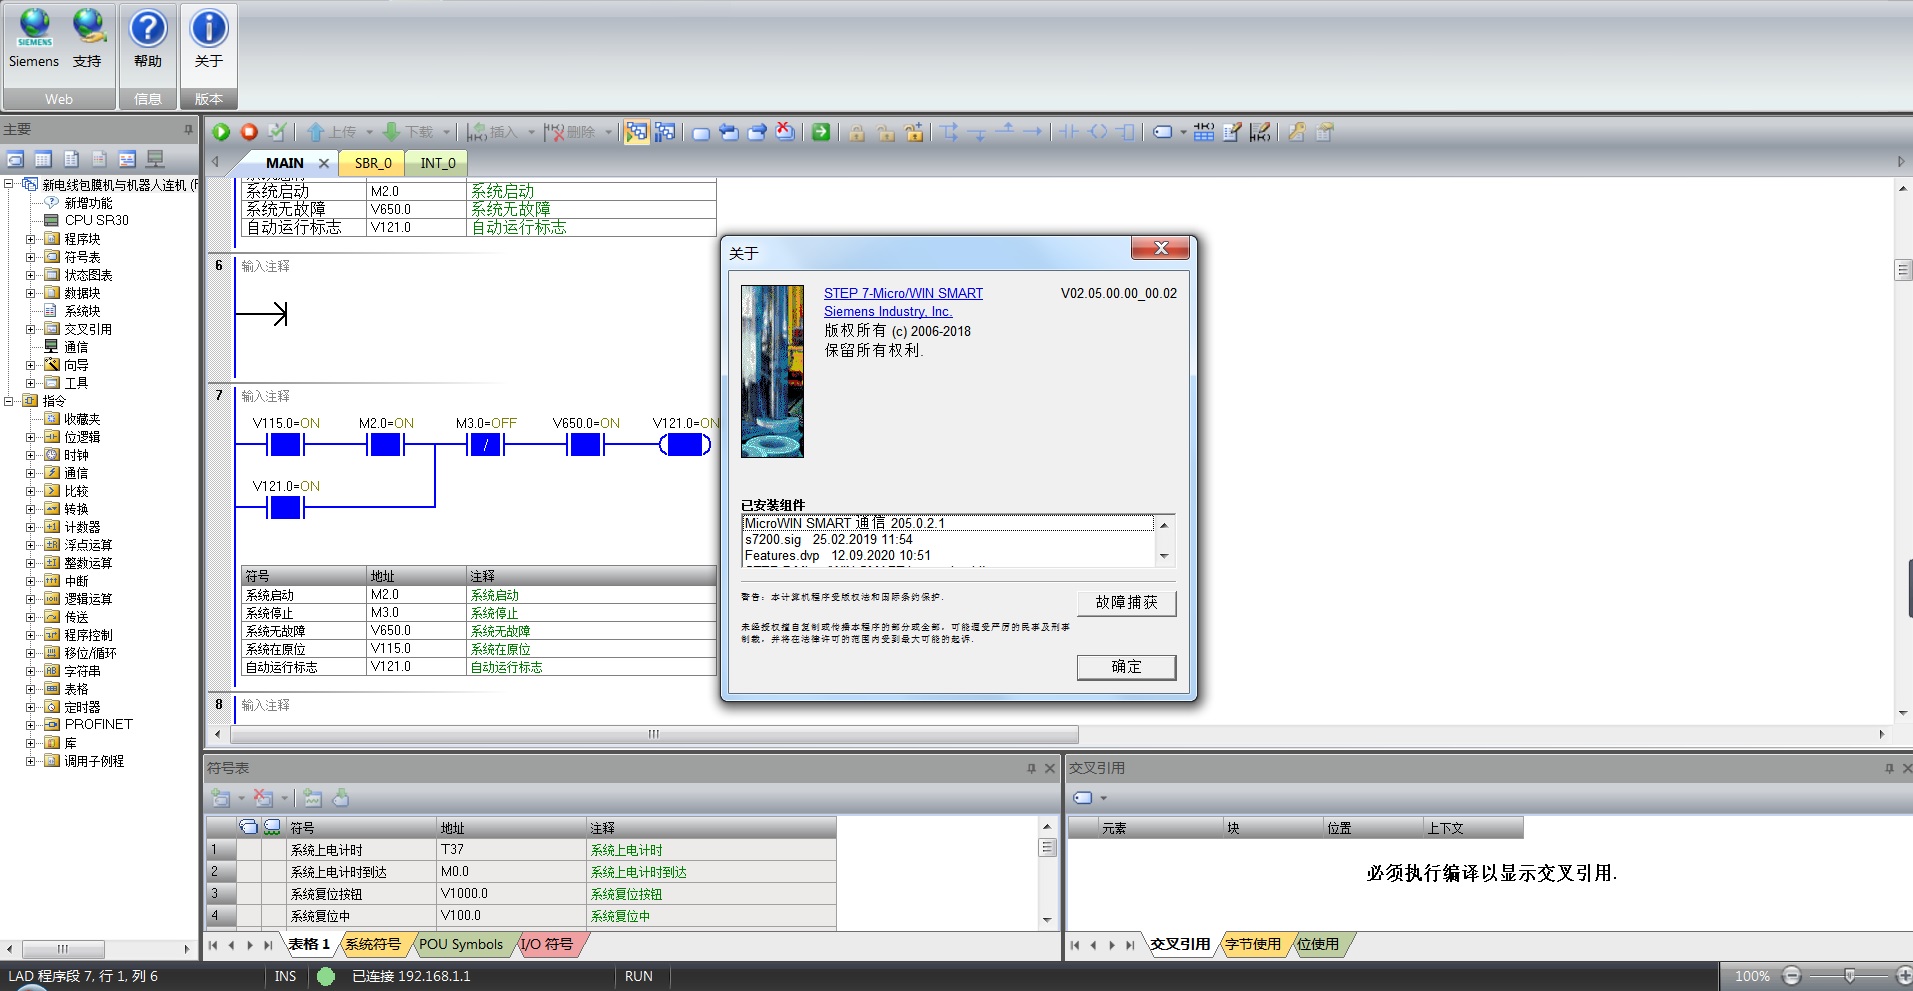This screenshot has height=991, width=1913.
Task: Click the green arrow icon in program toolbar
Action: [821, 132]
